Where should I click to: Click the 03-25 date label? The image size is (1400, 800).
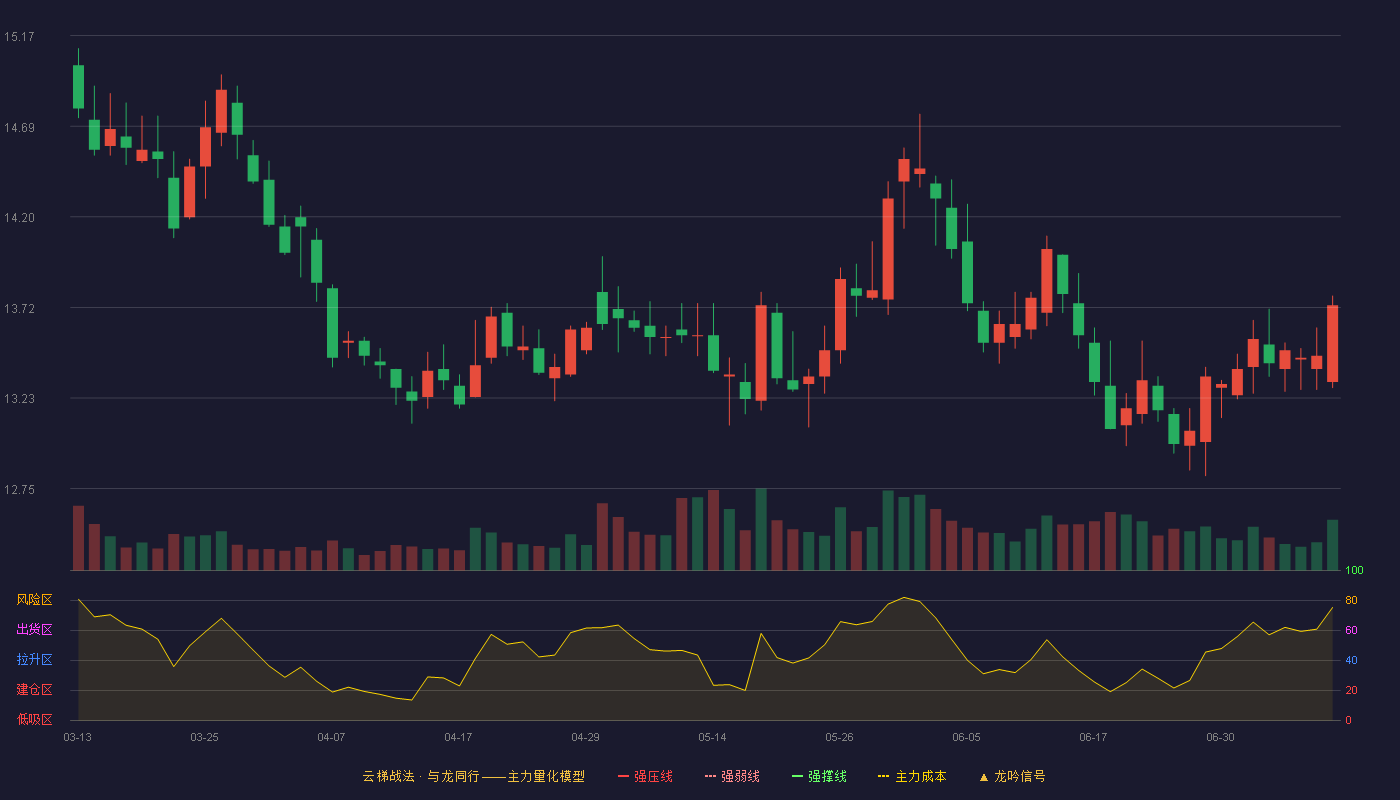[x=204, y=737]
